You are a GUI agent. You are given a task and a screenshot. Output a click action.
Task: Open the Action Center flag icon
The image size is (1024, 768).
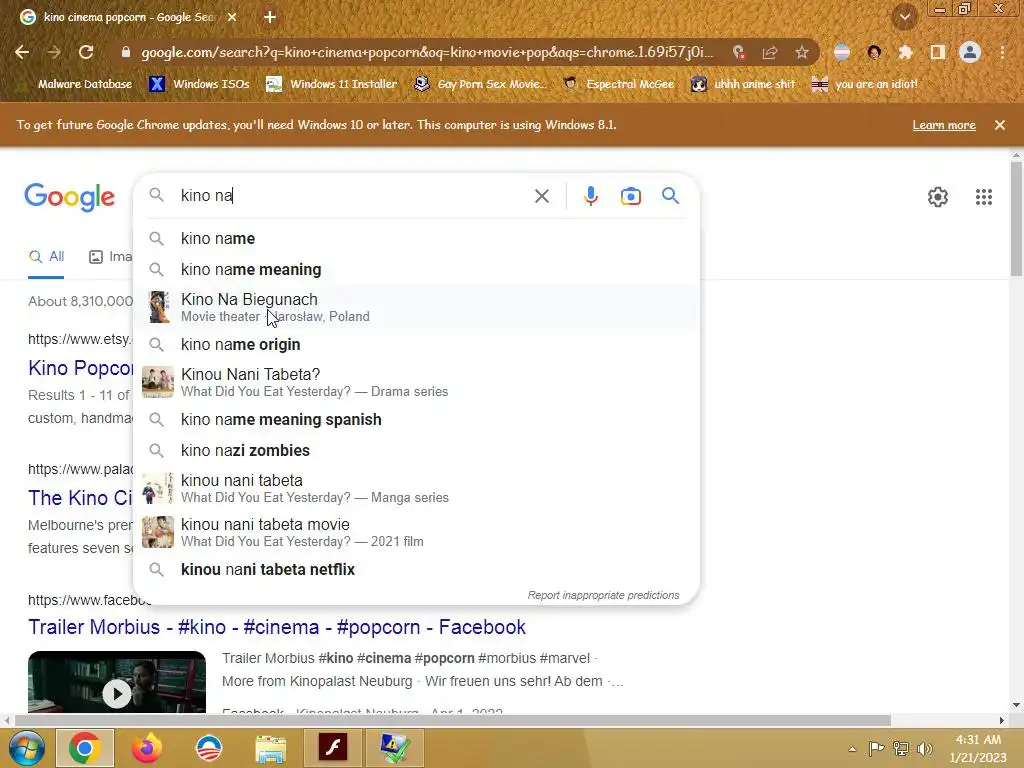coord(876,748)
